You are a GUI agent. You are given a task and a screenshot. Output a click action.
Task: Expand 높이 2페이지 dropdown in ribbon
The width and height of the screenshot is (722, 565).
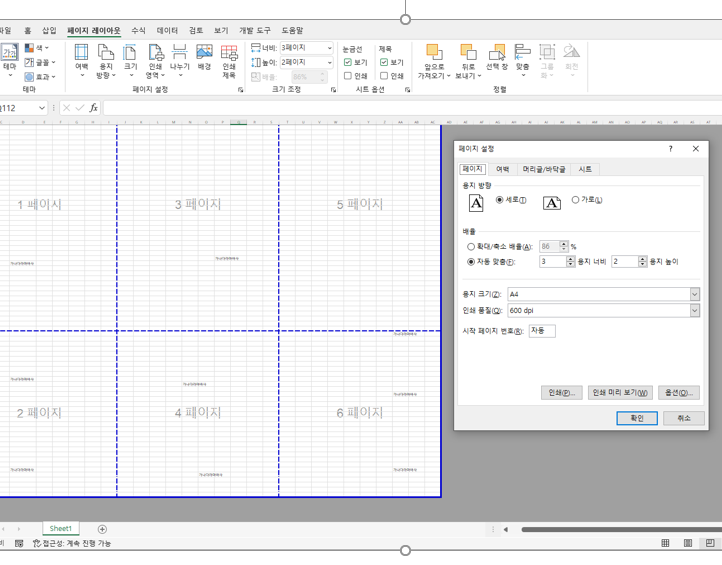pos(330,62)
